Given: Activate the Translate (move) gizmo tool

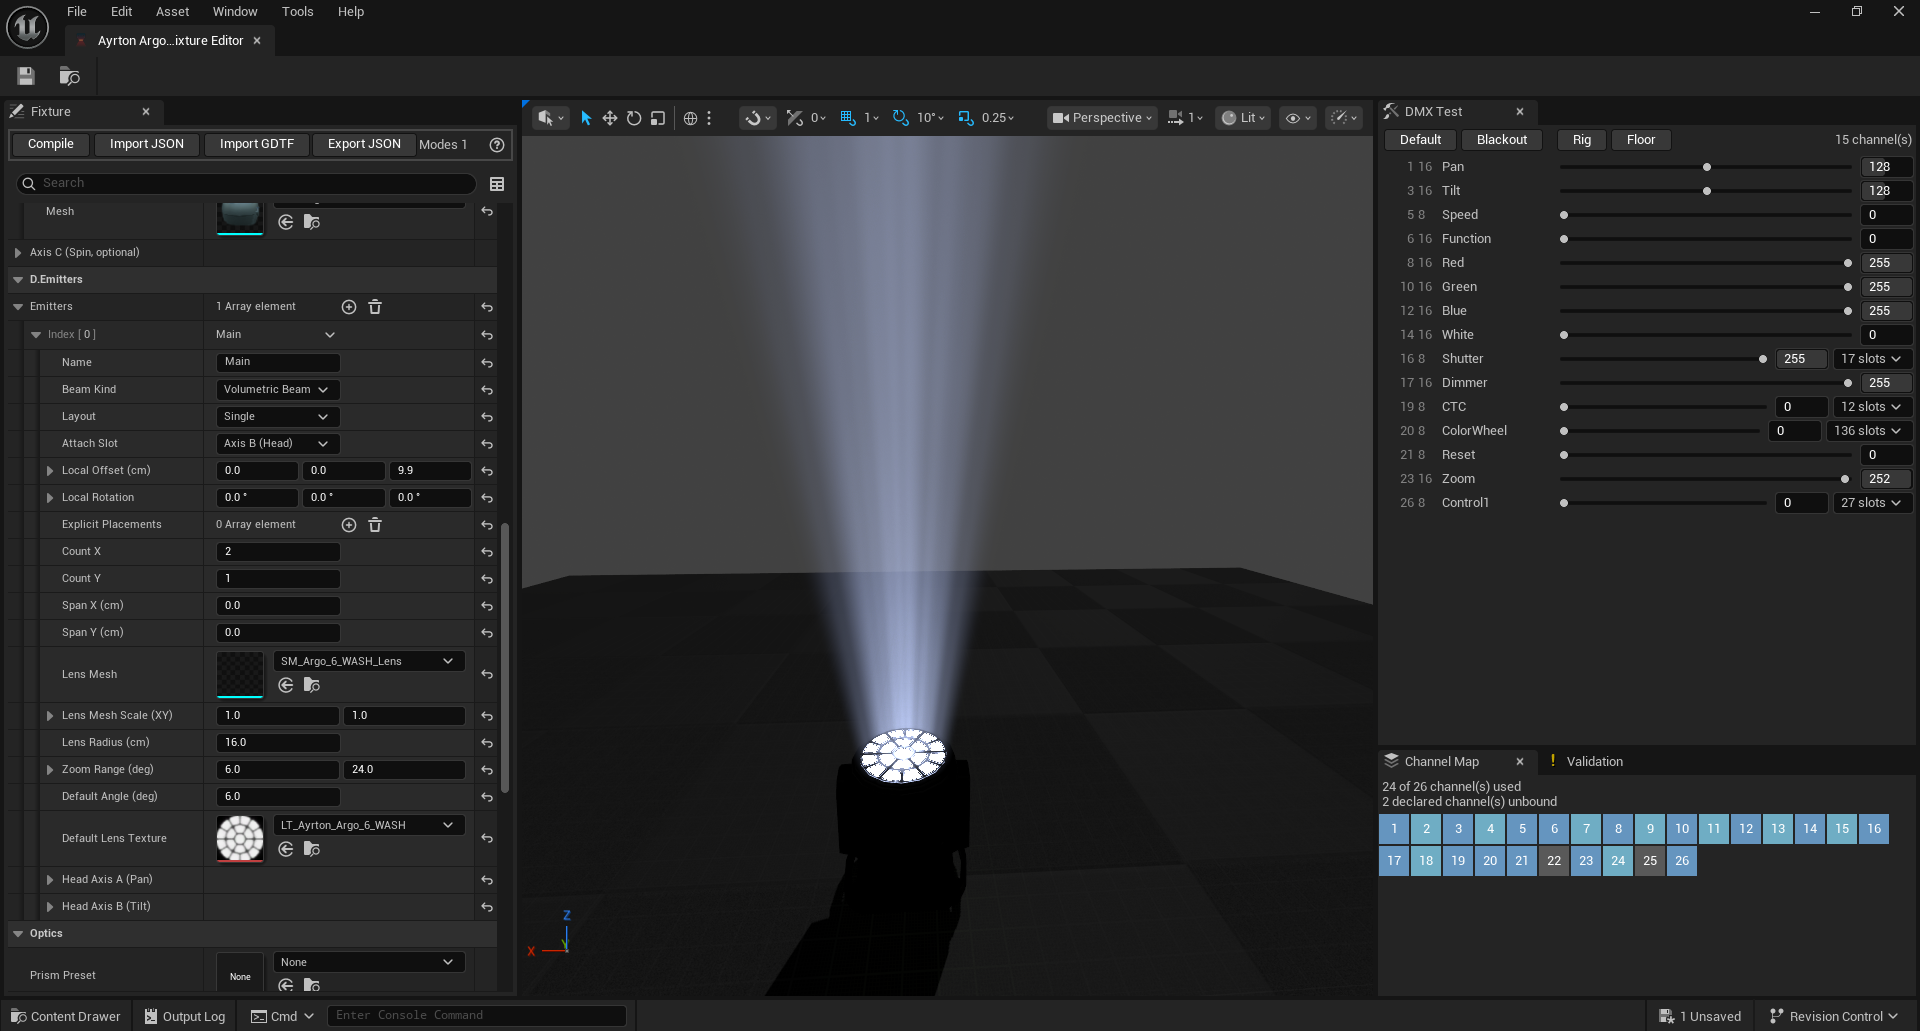Looking at the screenshot, I should 610,118.
